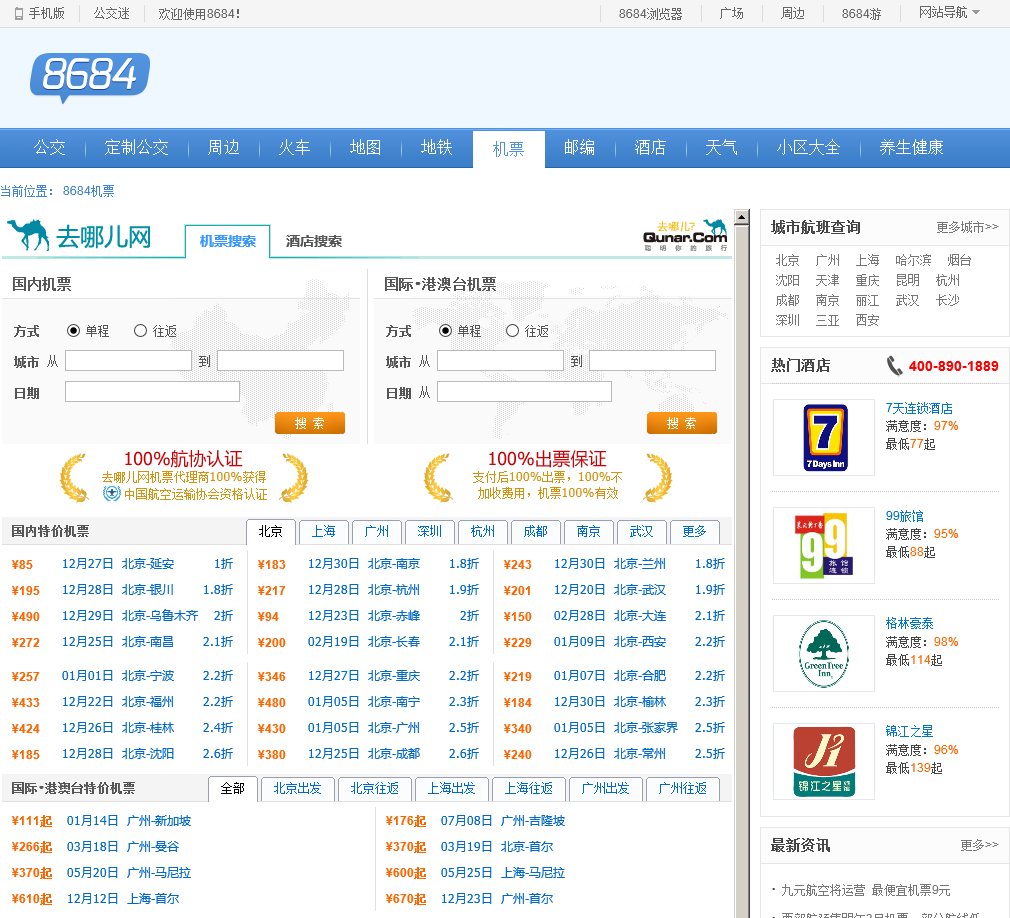Expand the 网站导航 dropdown
Viewport: 1010px width, 918px height.
[949, 12]
